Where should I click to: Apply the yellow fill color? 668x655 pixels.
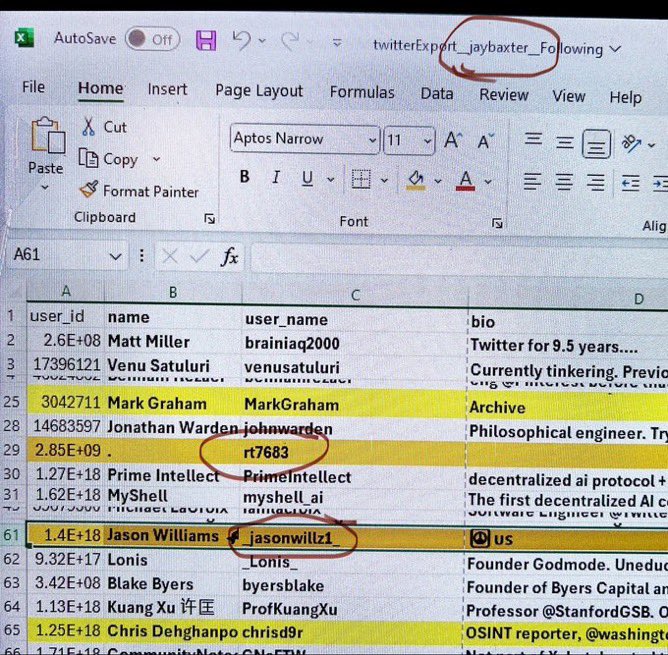[415, 180]
